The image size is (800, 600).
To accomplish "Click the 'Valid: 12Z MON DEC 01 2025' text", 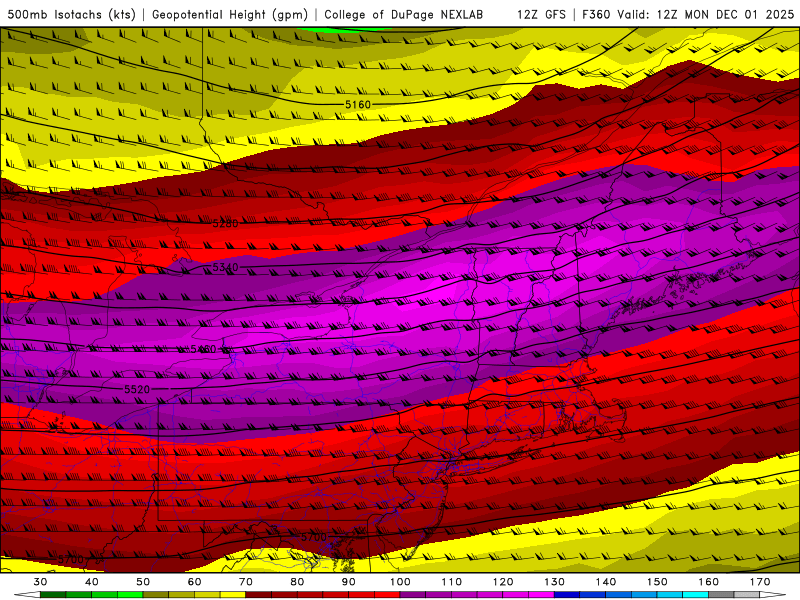I will pos(706,14).
